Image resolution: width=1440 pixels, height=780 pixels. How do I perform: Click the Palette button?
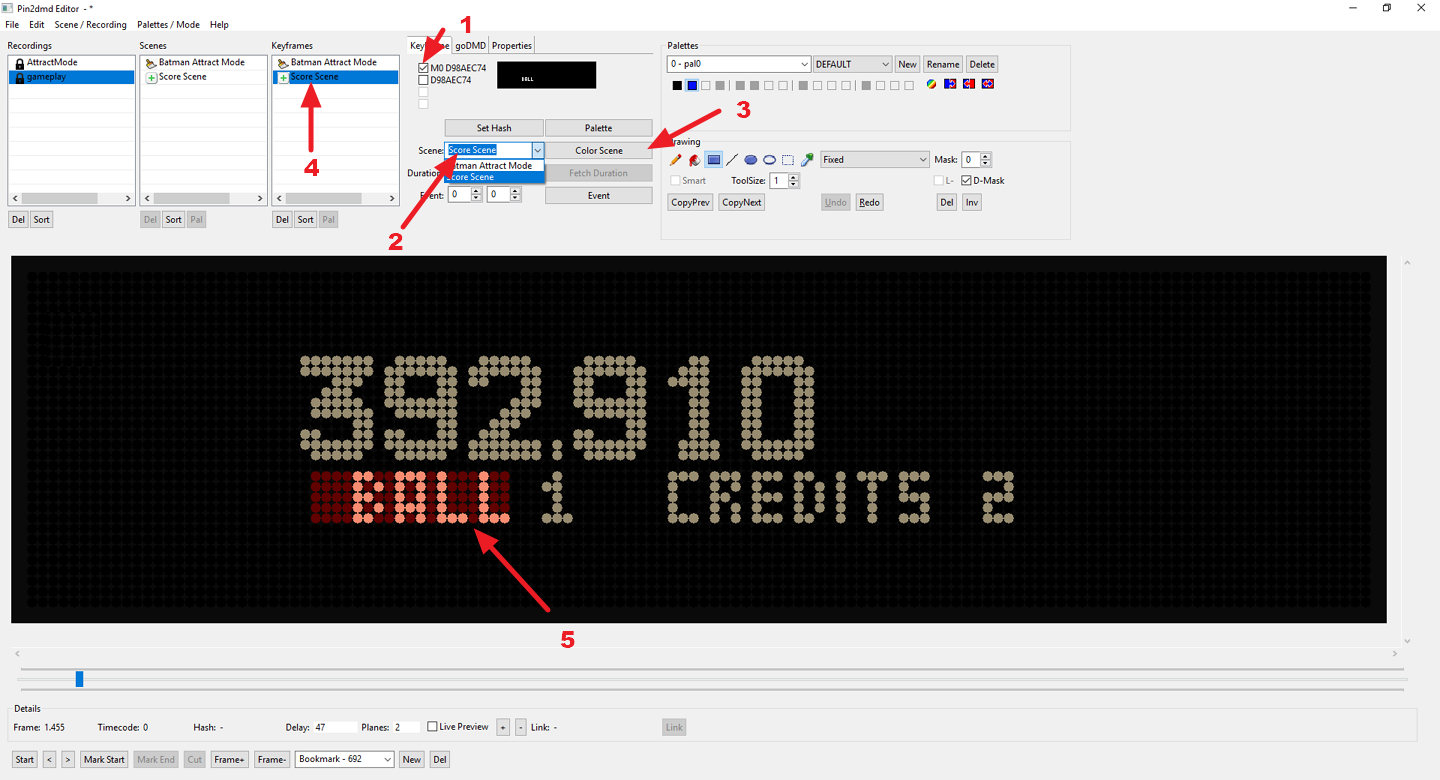[599, 128]
